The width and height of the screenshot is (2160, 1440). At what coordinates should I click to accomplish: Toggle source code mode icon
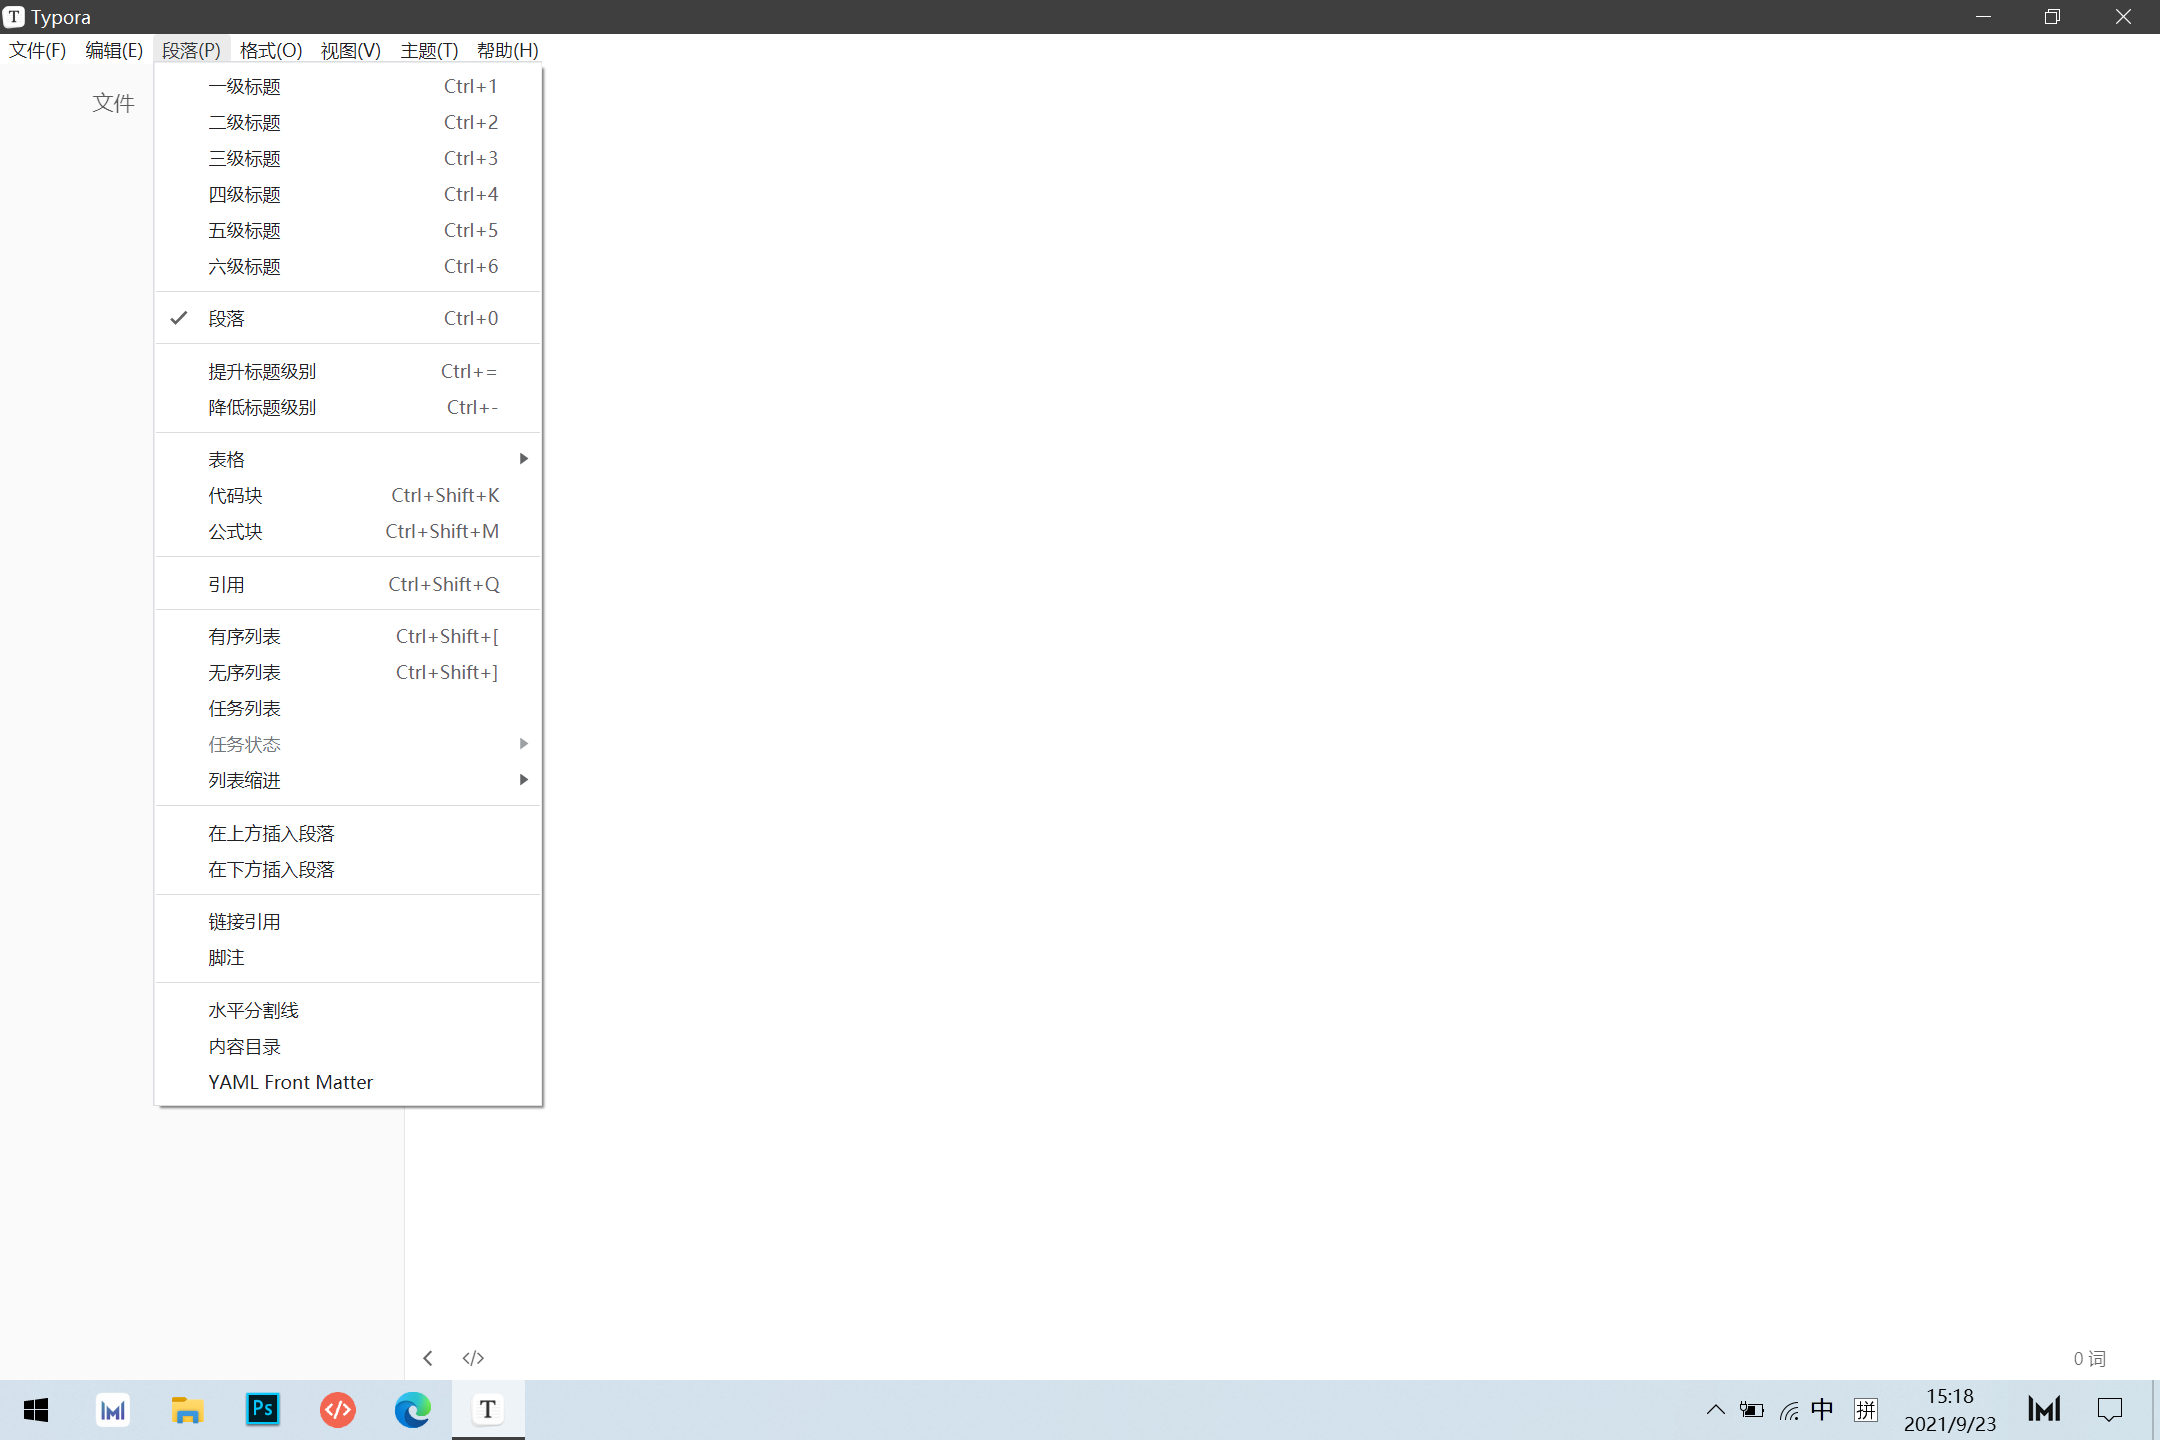pyautogui.click(x=473, y=1358)
